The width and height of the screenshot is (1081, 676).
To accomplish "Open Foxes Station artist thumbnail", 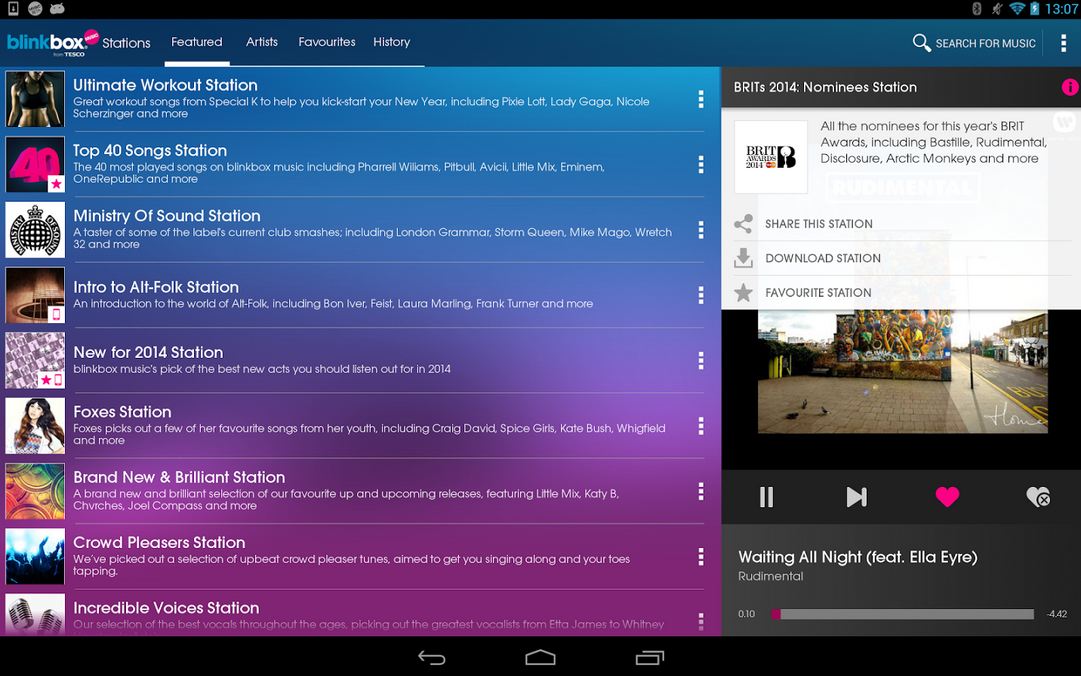I will click(x=35, y=426).
